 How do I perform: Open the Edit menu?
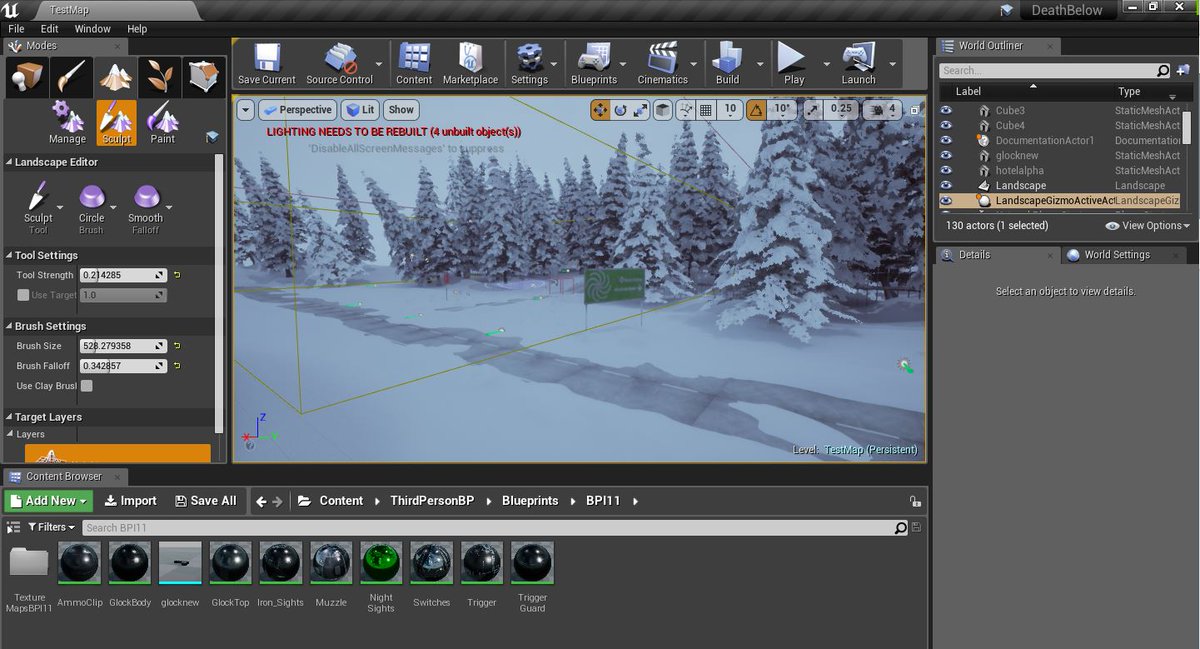coord(50,29)
